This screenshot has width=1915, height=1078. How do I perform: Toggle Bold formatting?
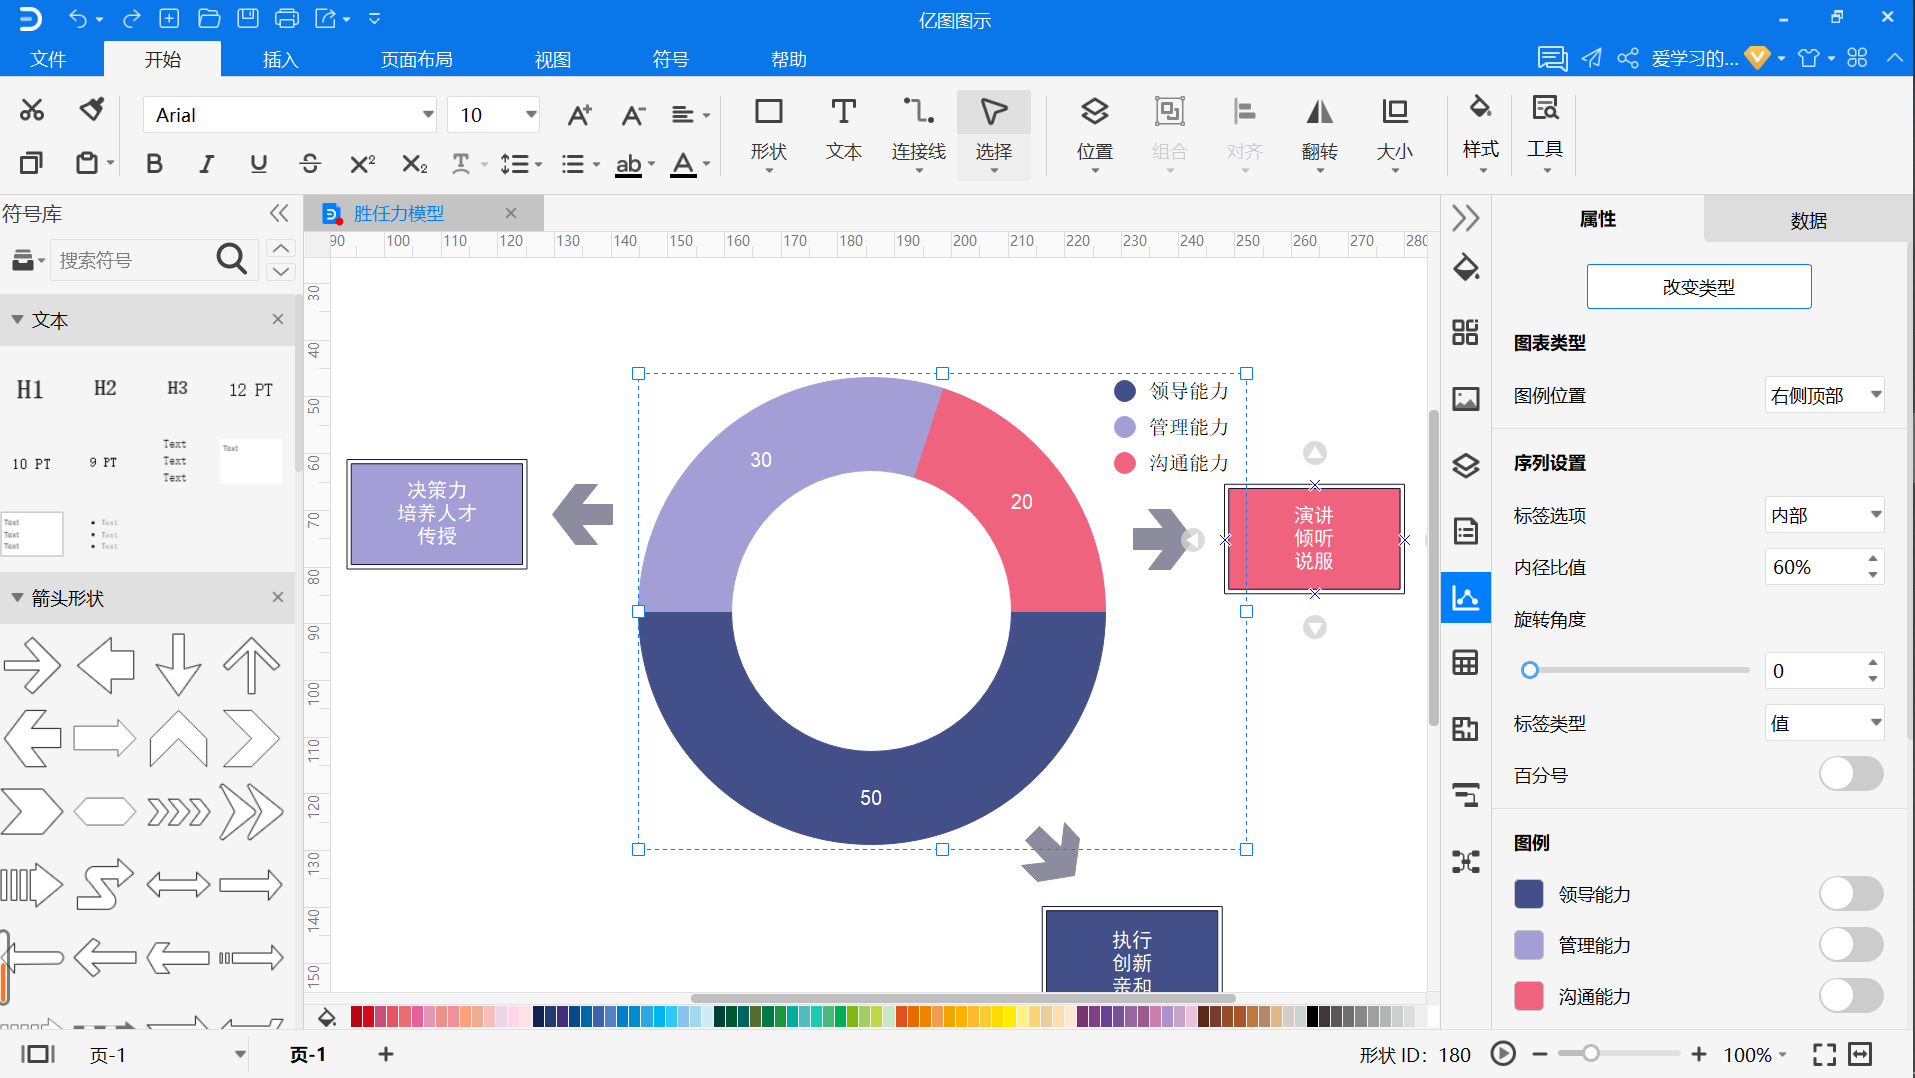pyautogui.click(x=154, y=163)
